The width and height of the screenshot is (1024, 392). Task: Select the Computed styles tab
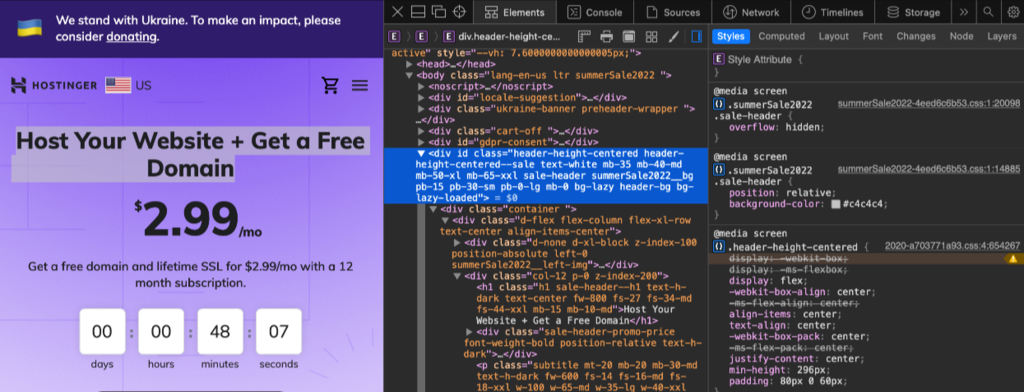coord(781,36)
